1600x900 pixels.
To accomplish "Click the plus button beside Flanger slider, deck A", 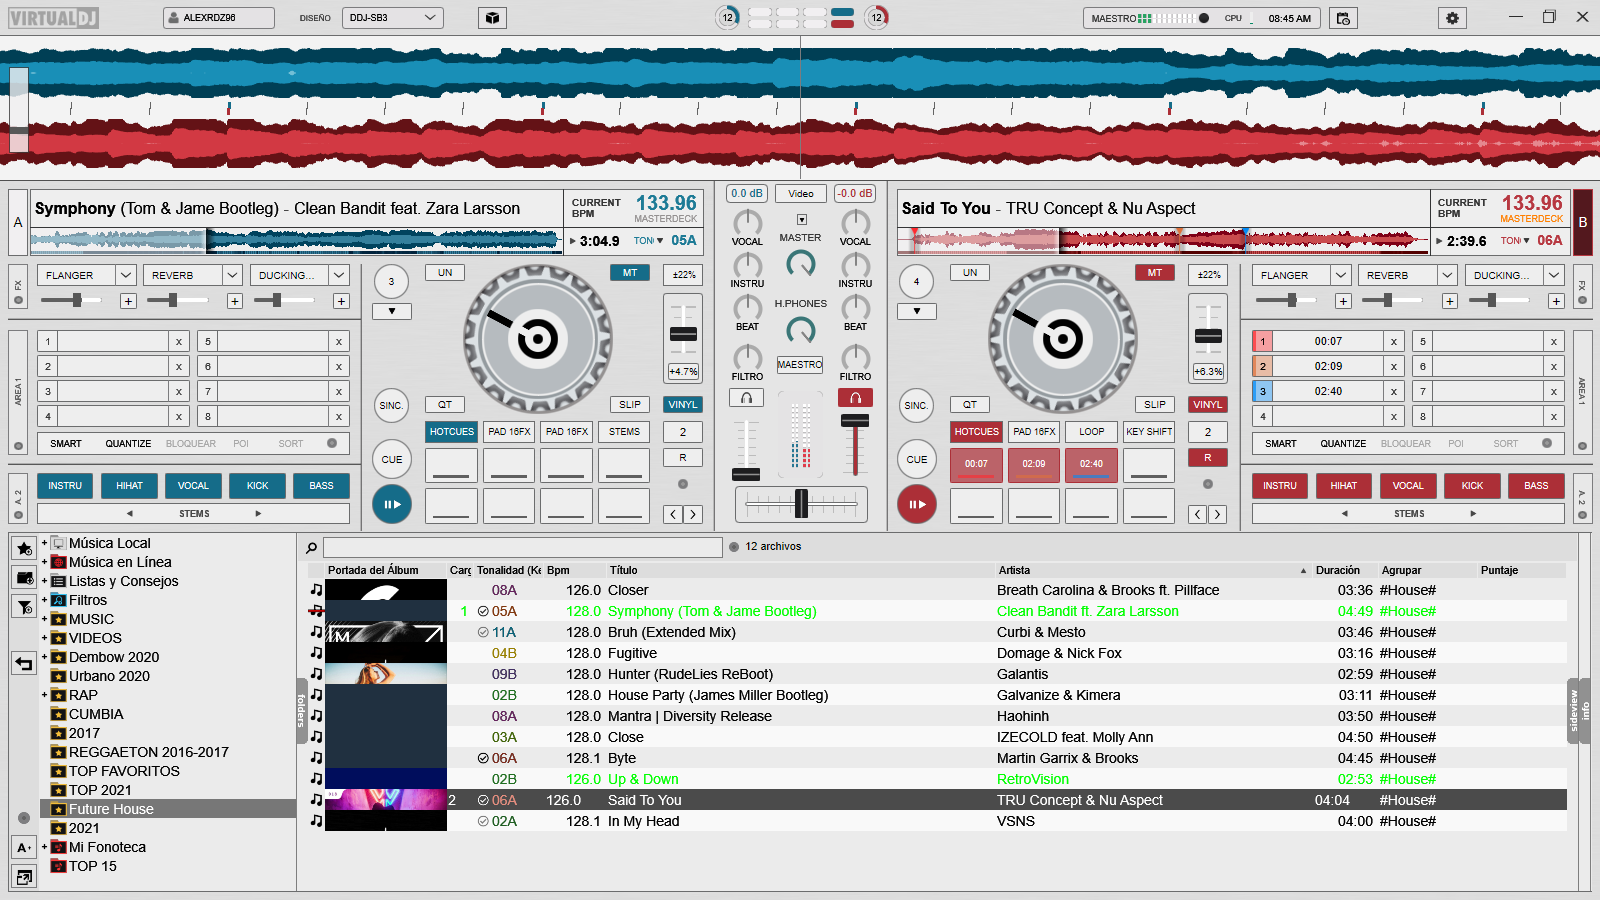I will point(128,301).
